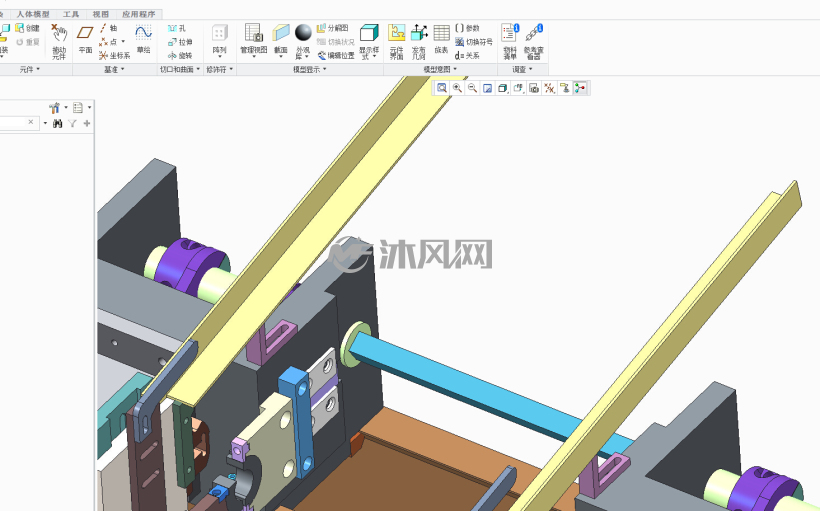Click the model tree filter funnel
820x511 pixels.
(72, 123)
